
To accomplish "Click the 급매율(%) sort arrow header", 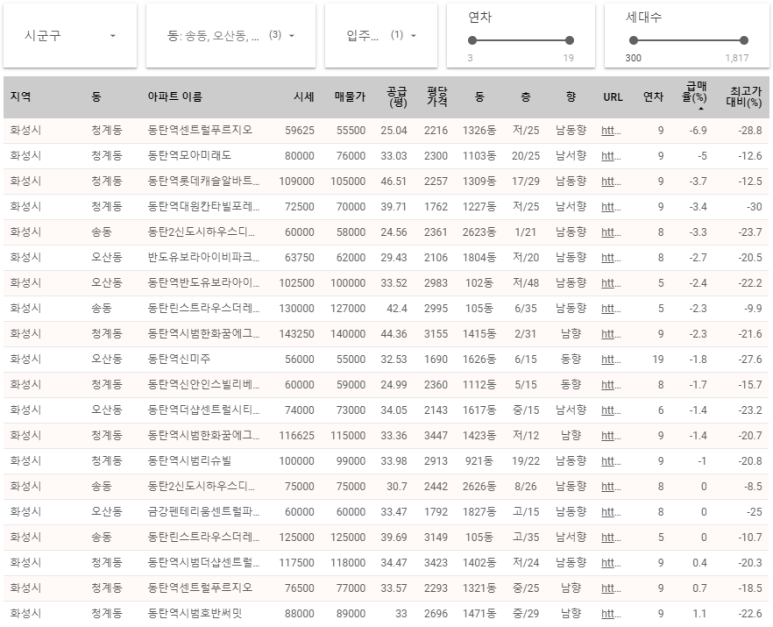I will (695, 97).
